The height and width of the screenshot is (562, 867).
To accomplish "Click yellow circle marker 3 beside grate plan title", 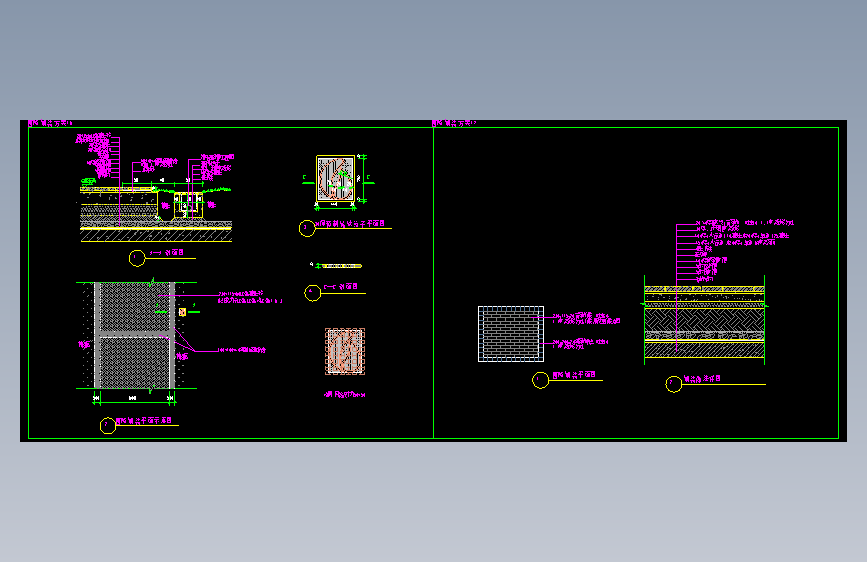I will click(307, 228).
